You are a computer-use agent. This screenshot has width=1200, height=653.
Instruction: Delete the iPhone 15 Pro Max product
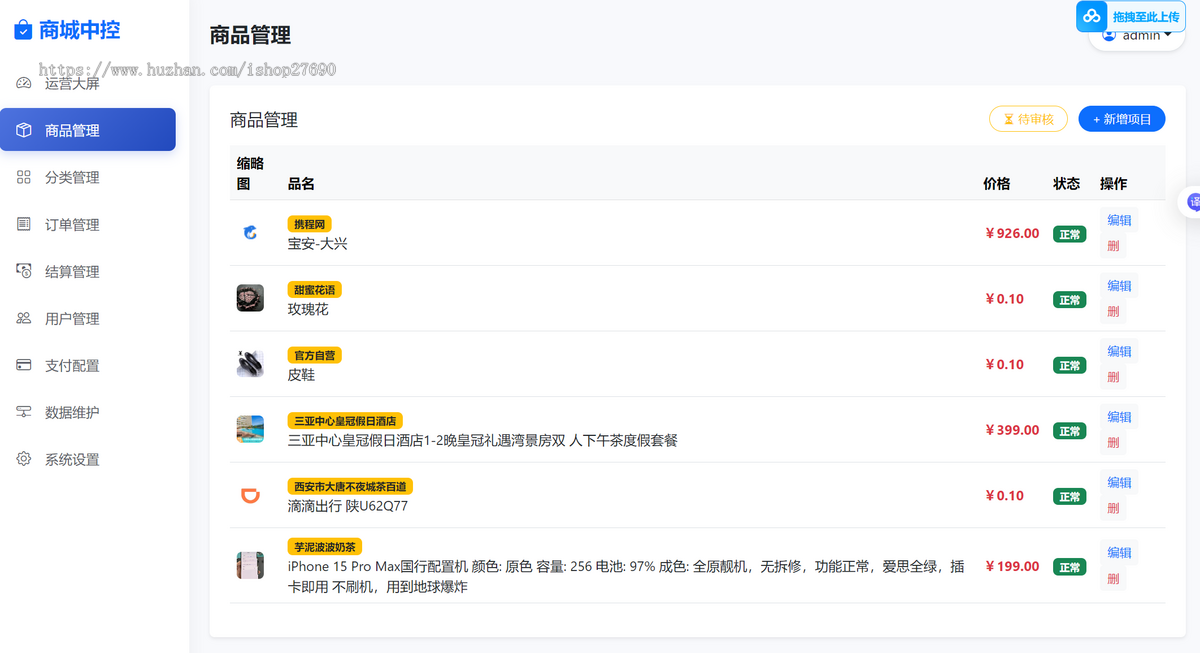1113,578
